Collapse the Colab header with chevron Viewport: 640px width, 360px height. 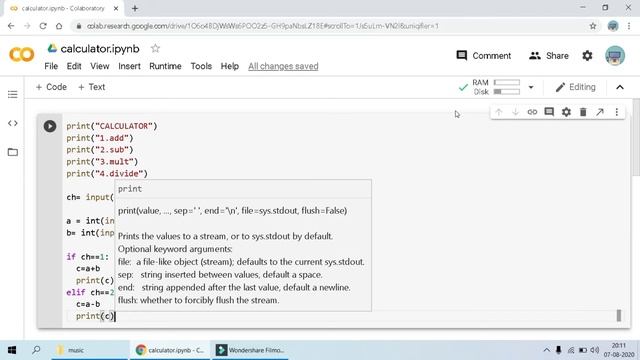click(x=620, y=87)
